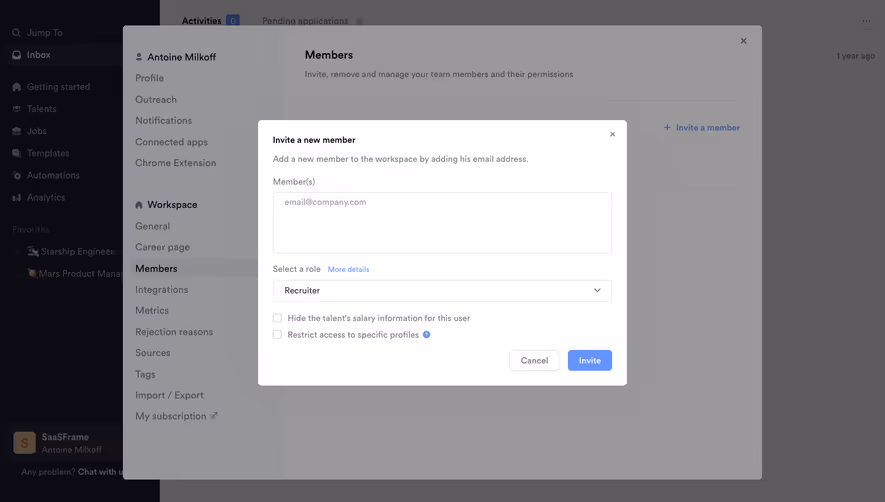Viewport: 885px width, 502px height.
Task: Click the Inbox icon in sidebar
Action: [x=16, y=55]
